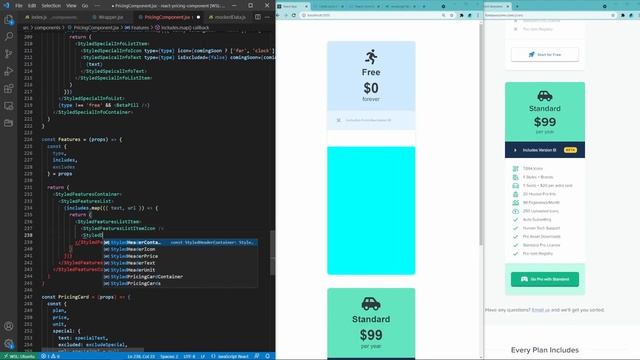Open the overflow menu after Go

(x=97, y=6)
